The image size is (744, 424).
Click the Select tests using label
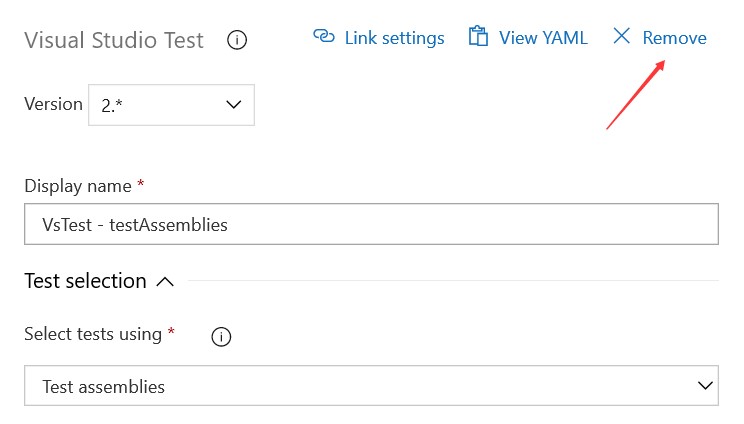(93, 334)
